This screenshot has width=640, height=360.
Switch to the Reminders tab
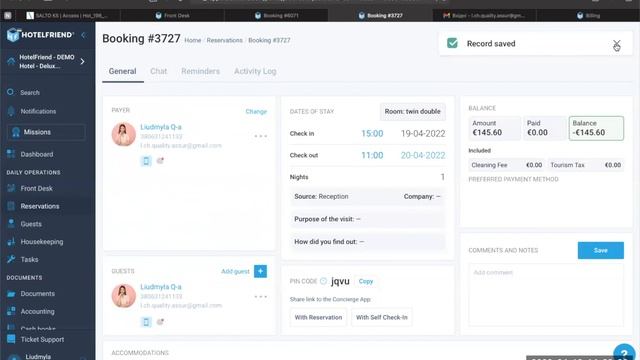pyautogui.click(x=200, y=71)
